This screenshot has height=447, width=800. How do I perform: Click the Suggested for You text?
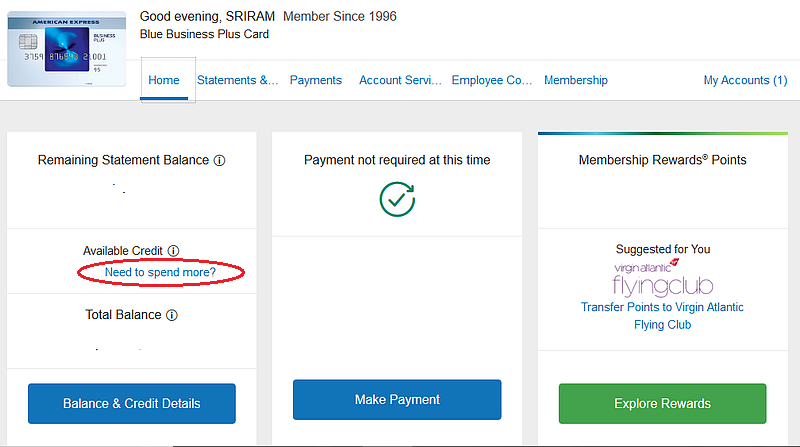(663, 249)
